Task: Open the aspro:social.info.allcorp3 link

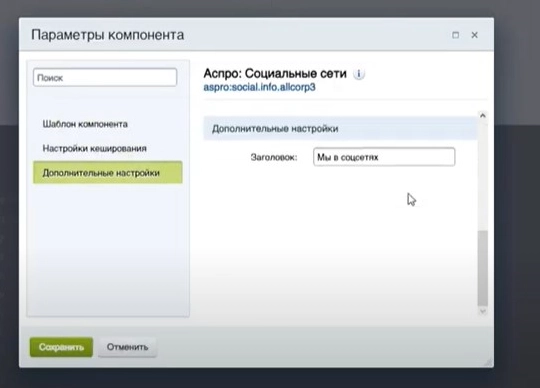Action: tap(259, 87)
